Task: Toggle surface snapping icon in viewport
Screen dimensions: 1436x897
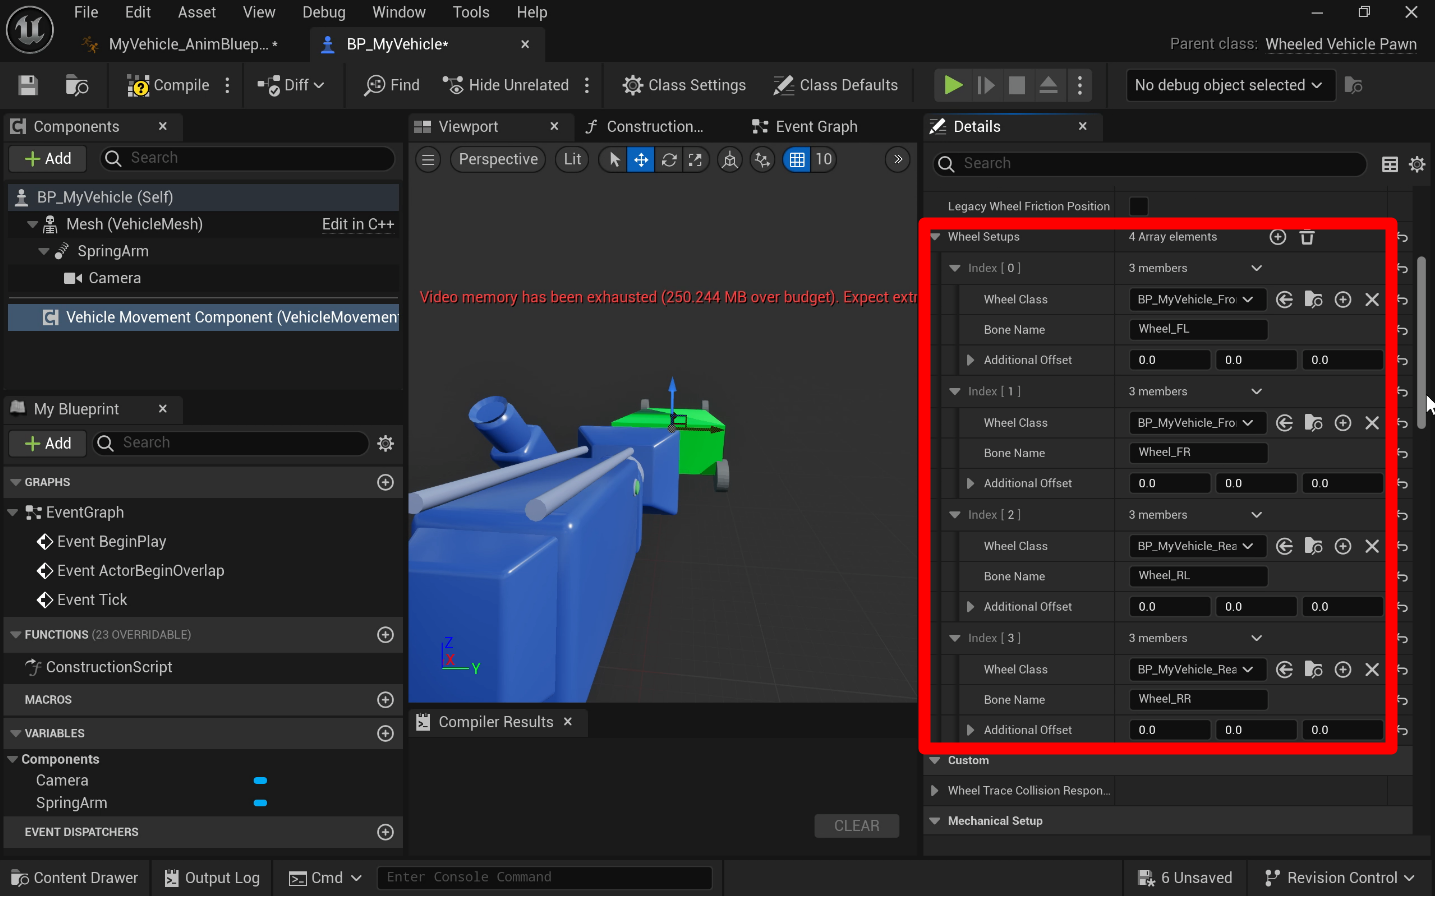Action: (762, 160)
